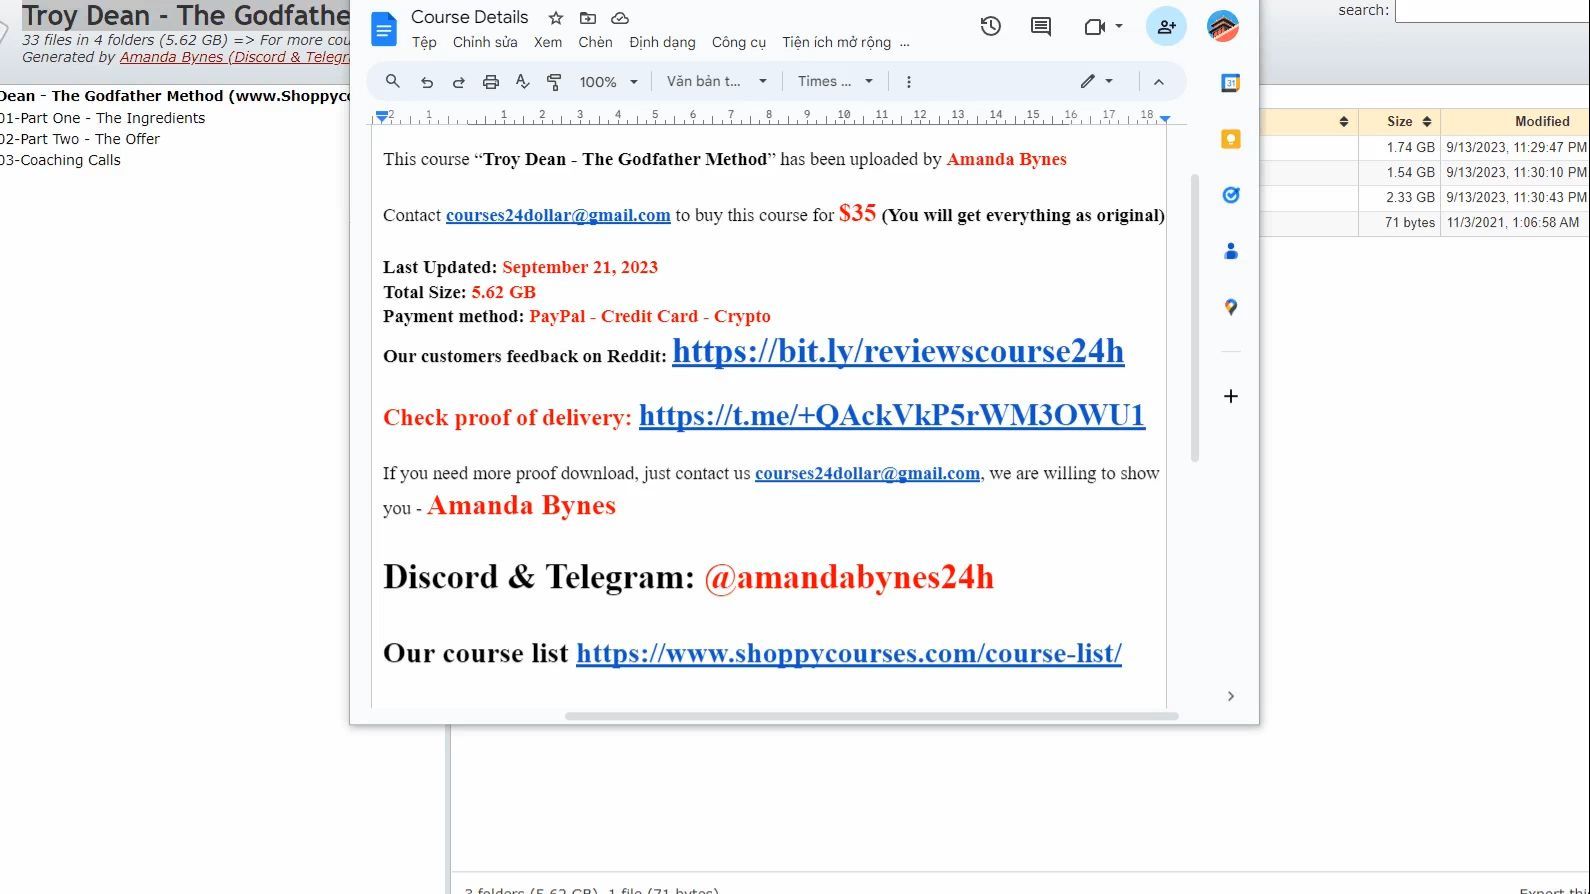
Task: Open the Xem menu
Action: pos(548,42)
